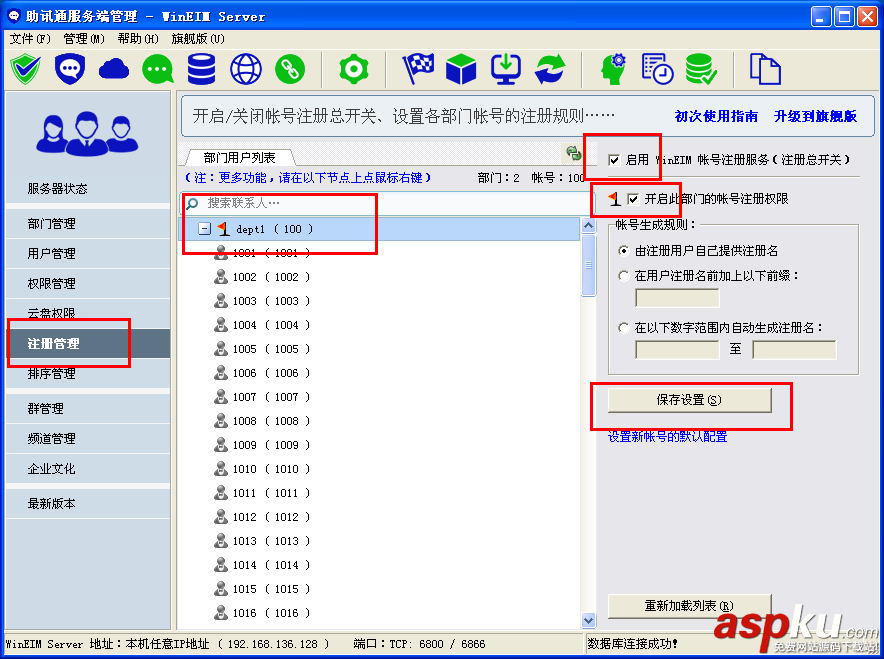Open the cloud service toolbar icon
The image size is (884, 659).
tap(113, 70)
